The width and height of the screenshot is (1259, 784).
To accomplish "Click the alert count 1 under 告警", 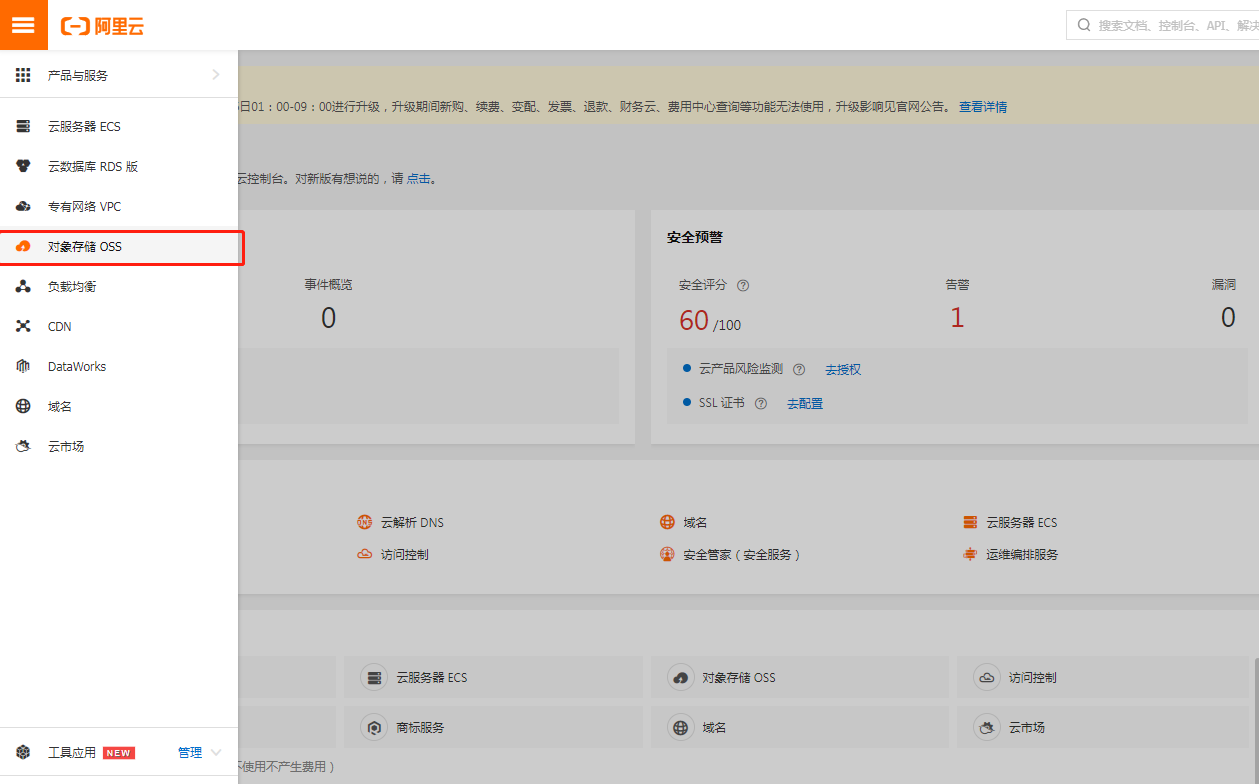I will (957, 318).
